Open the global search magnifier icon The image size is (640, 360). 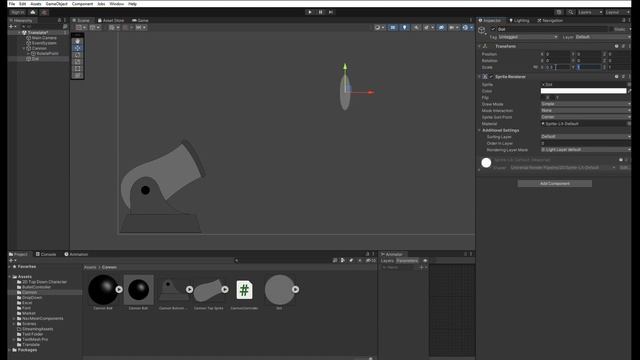coord(571,12)
